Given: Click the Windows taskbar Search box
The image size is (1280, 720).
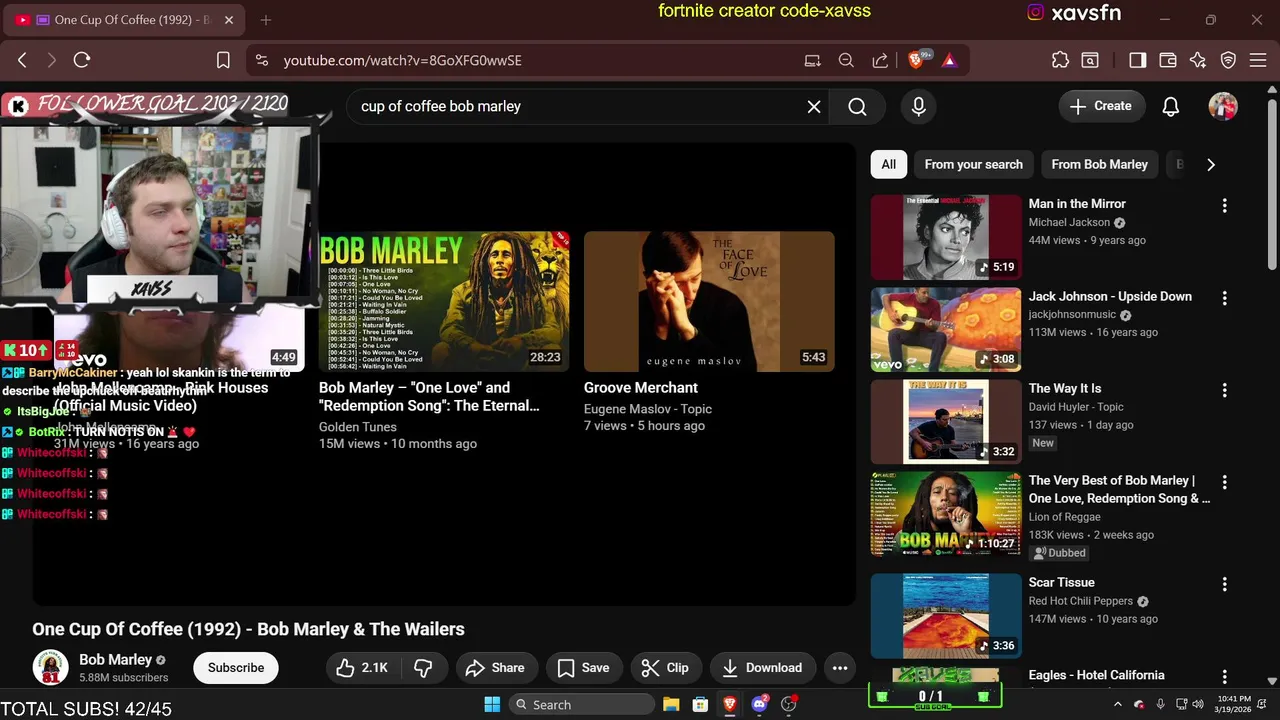Looking at the screenshot, I should (583, 705).
